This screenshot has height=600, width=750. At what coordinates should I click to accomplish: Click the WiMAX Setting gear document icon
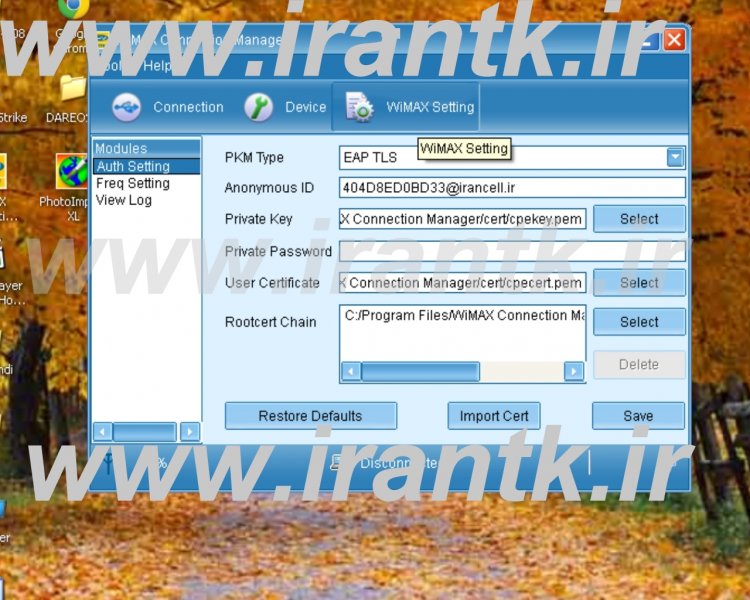click(358, 107)
